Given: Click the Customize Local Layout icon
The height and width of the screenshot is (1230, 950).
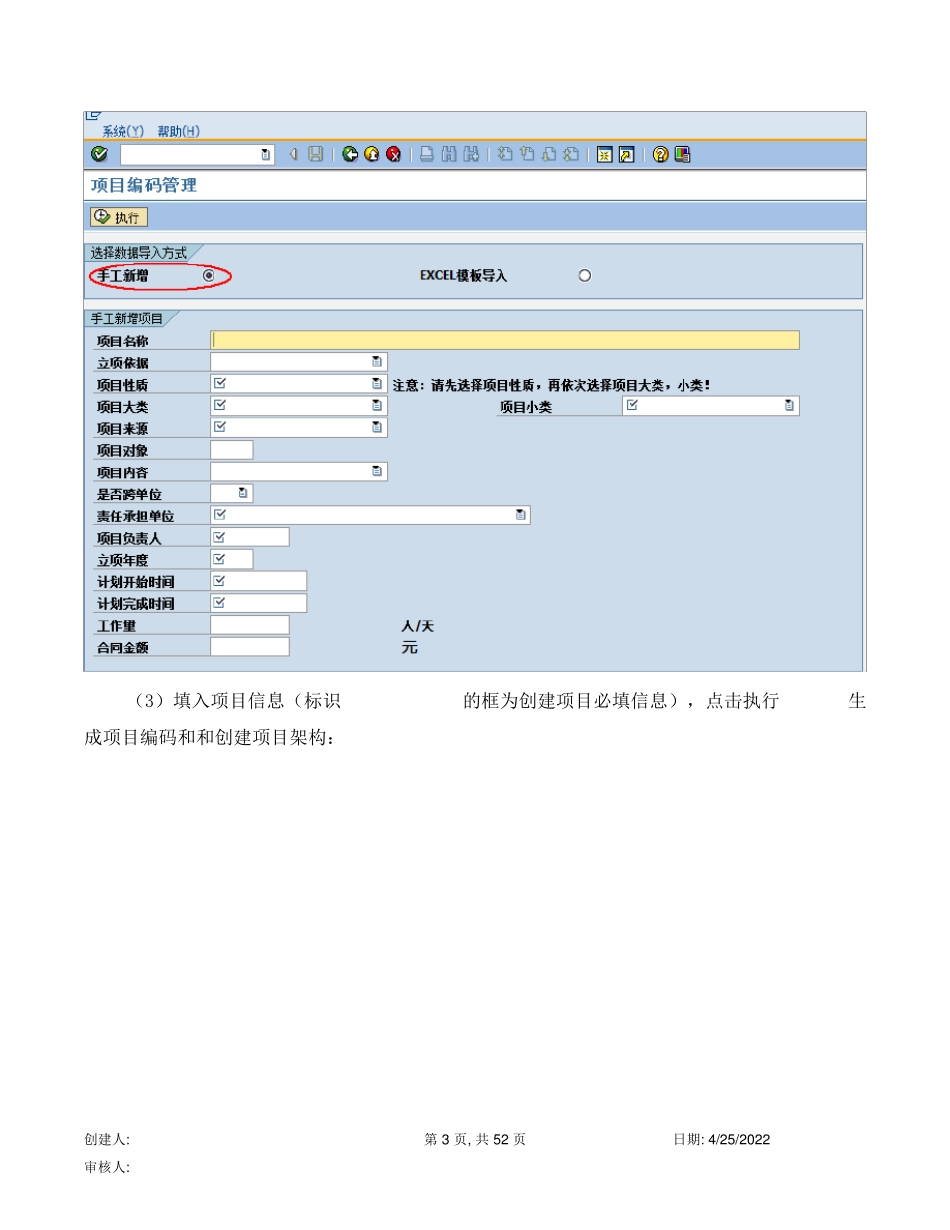Looking at the screenshot, I should (x=682, y=154).
